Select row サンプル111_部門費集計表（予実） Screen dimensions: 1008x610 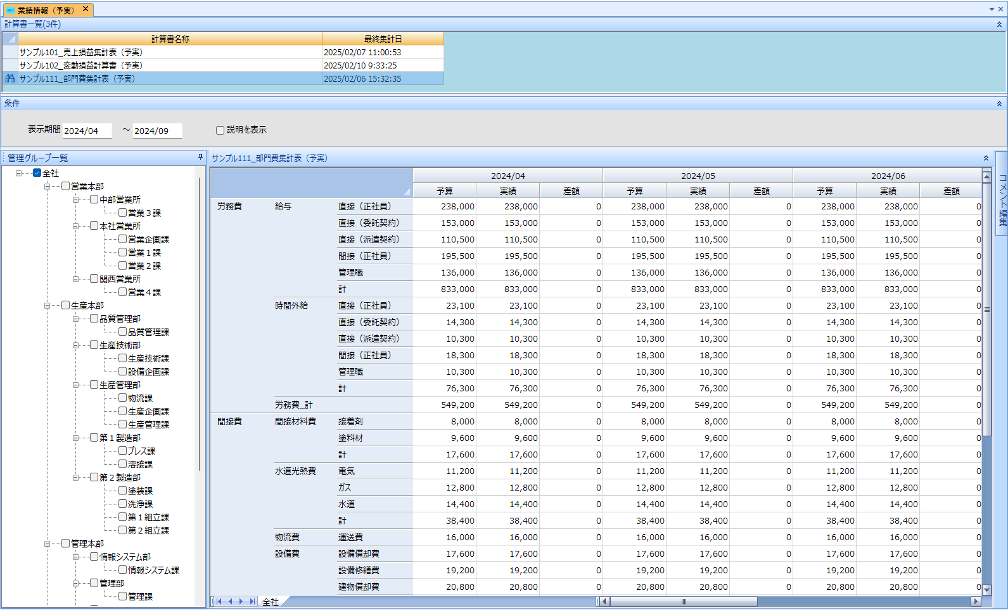coord(223,78)
